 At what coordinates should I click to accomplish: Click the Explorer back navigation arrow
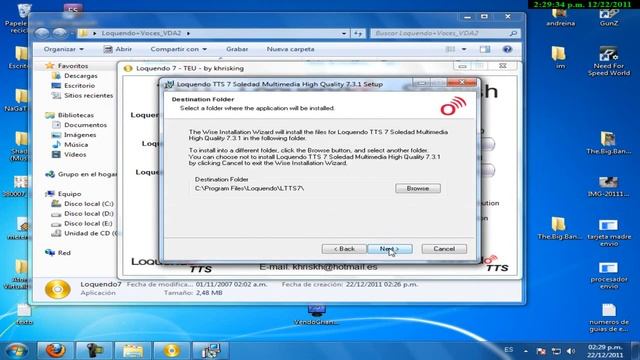42,33
